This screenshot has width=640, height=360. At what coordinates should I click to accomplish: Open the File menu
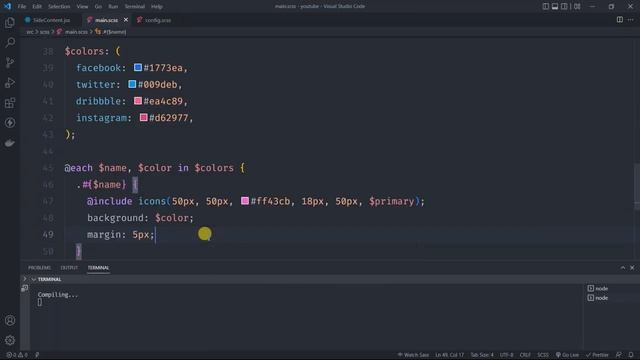tap(22, 7)
